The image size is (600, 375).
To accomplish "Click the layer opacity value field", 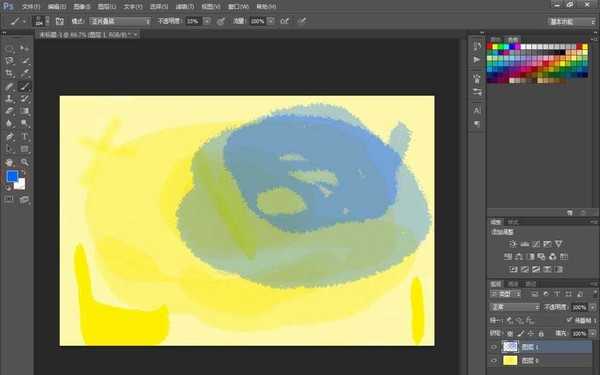I will [579, 307].
